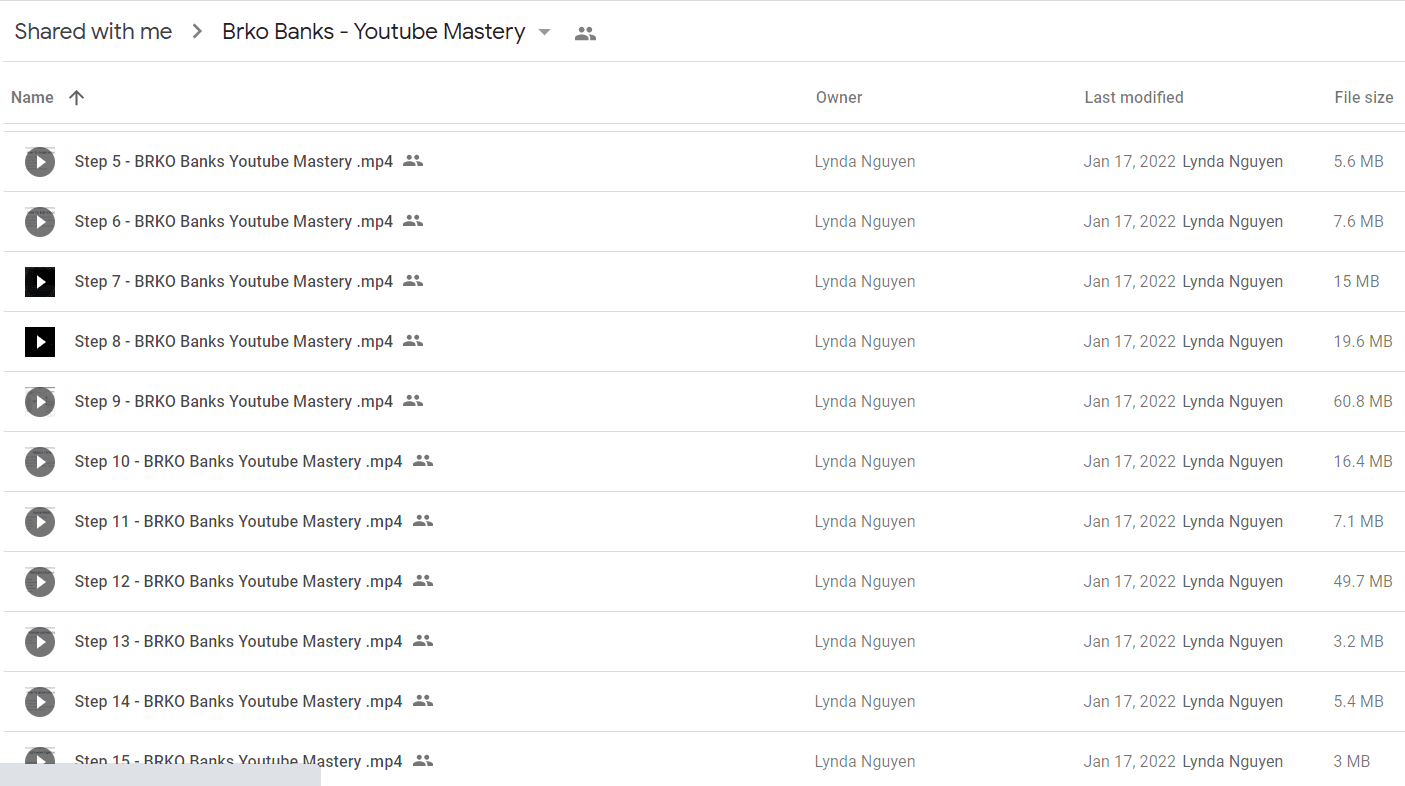Click the 3.2 MB file size value
The height and width of the screenshot is (786, 1405).
point(1358,641)
